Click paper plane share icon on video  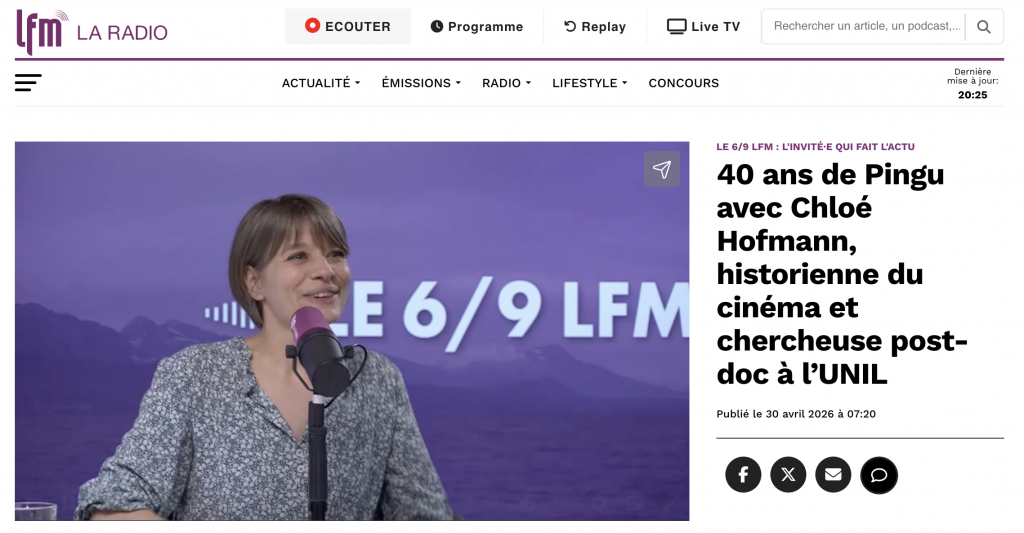(662, 169)
